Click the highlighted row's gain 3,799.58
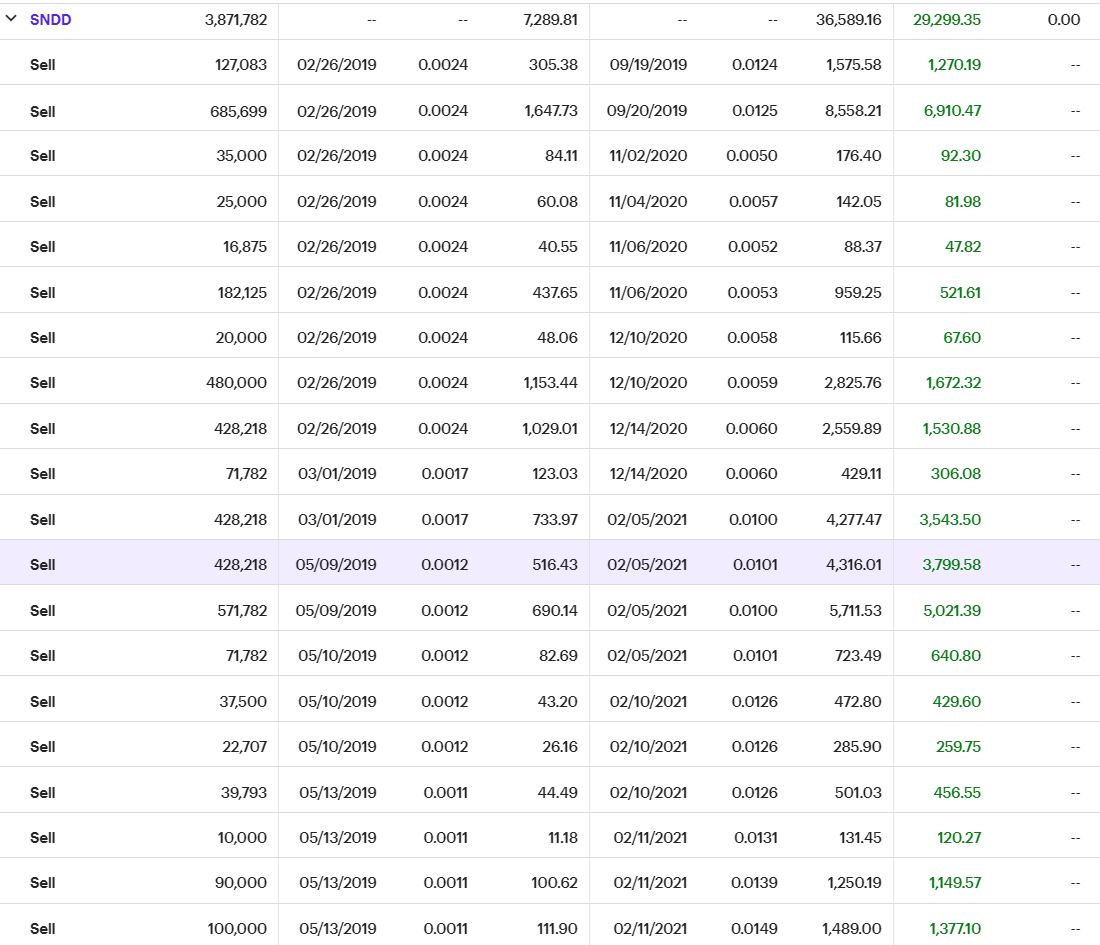This screenshot has height=945, width=1100. (951, 565)
